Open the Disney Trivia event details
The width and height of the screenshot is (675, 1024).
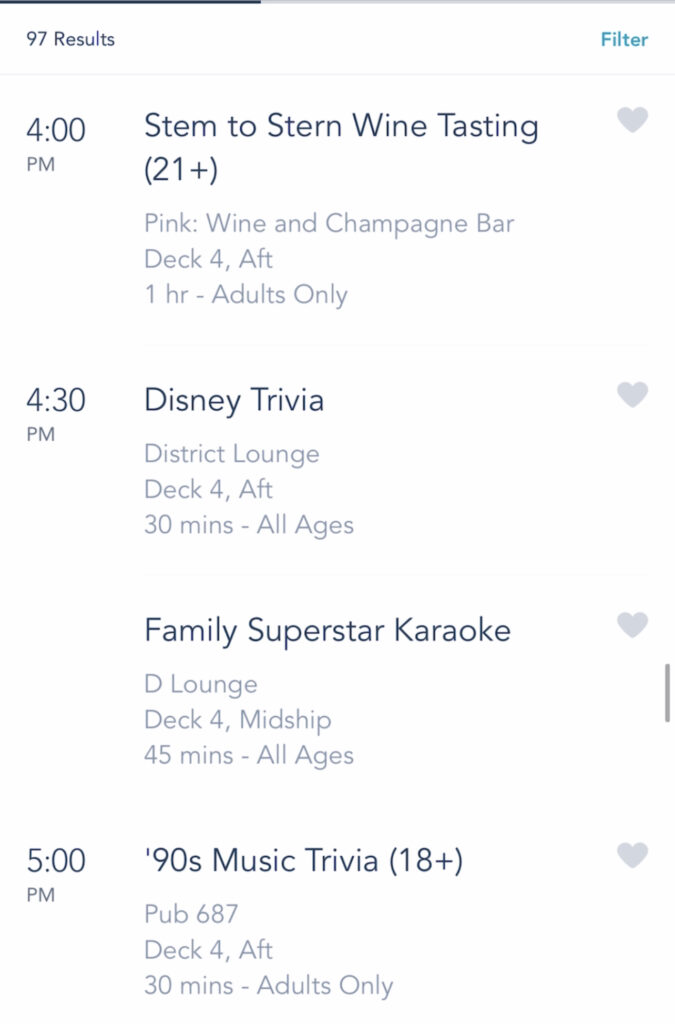[234, 400]
